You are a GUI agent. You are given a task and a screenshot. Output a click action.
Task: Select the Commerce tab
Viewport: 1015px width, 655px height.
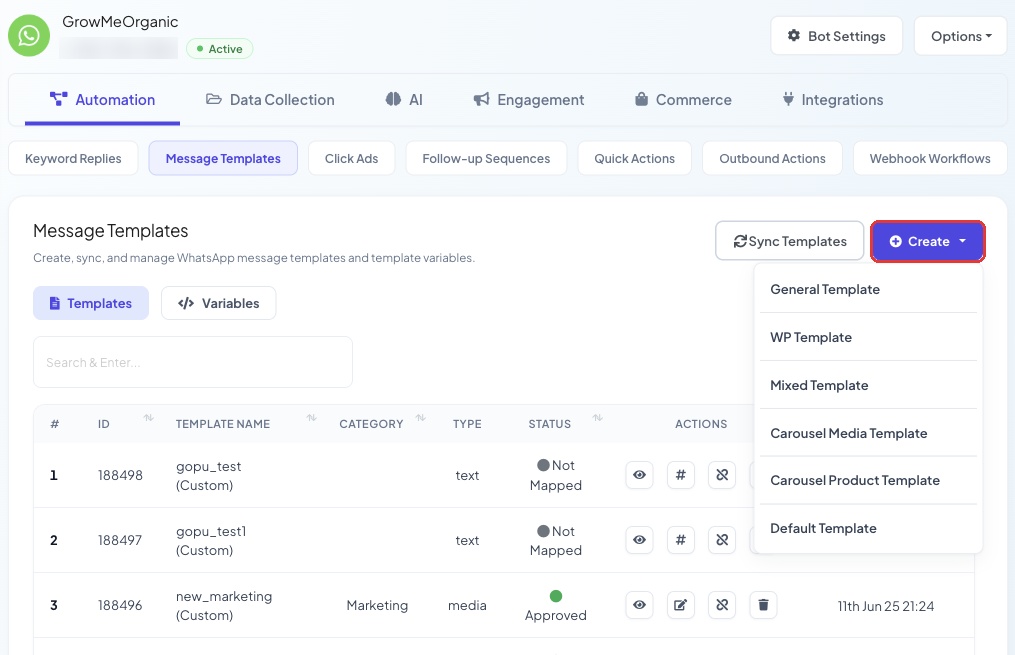pyautogui.click(x=683, y=100)
